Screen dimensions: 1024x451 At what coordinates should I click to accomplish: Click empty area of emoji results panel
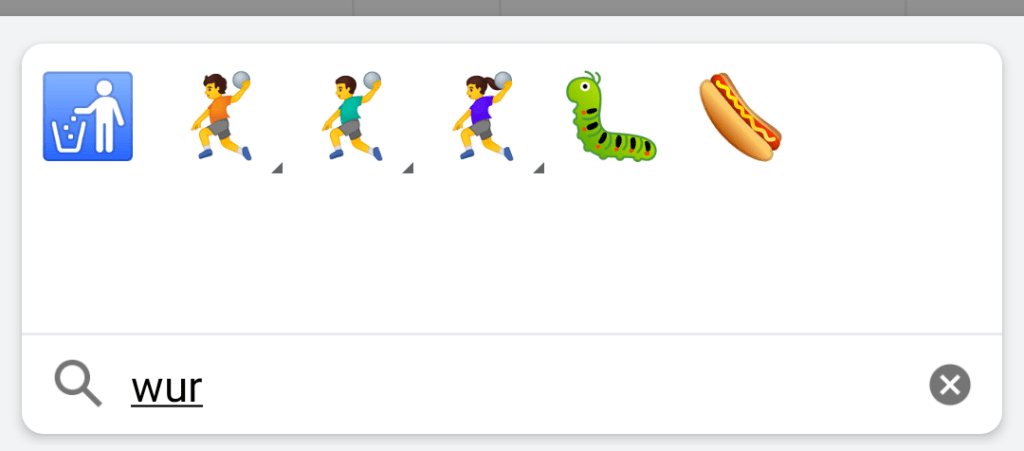coord(512,255)
